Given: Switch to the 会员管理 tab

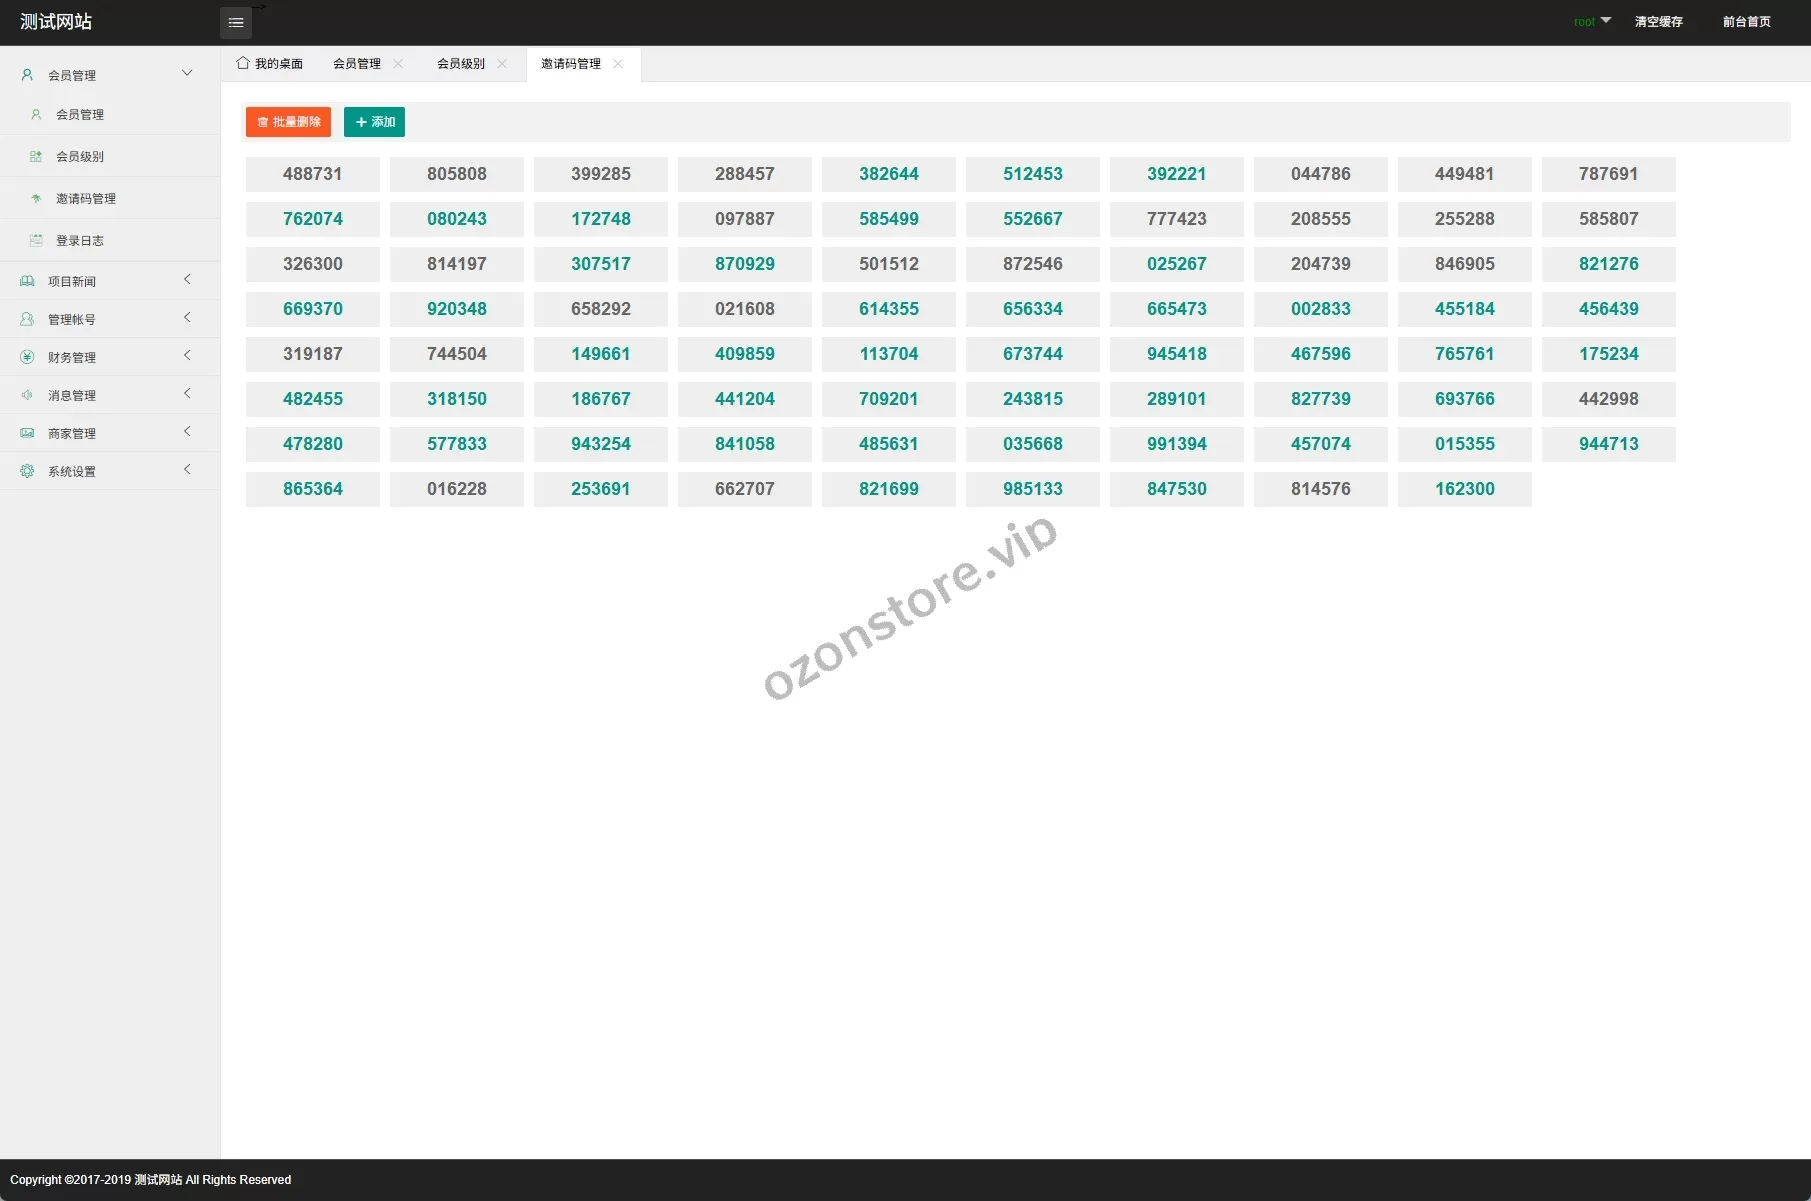Looking at the screenshot, I should (357, 64).
